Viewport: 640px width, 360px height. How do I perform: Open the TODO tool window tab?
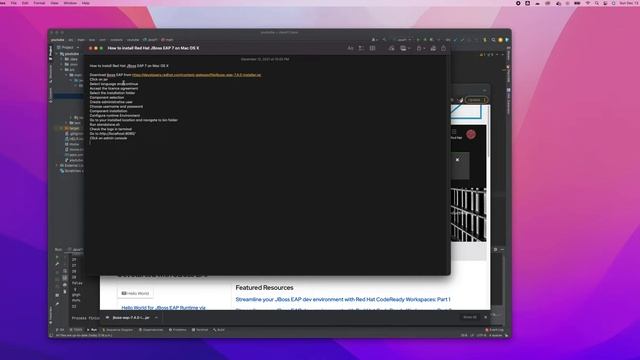point(76,330)
